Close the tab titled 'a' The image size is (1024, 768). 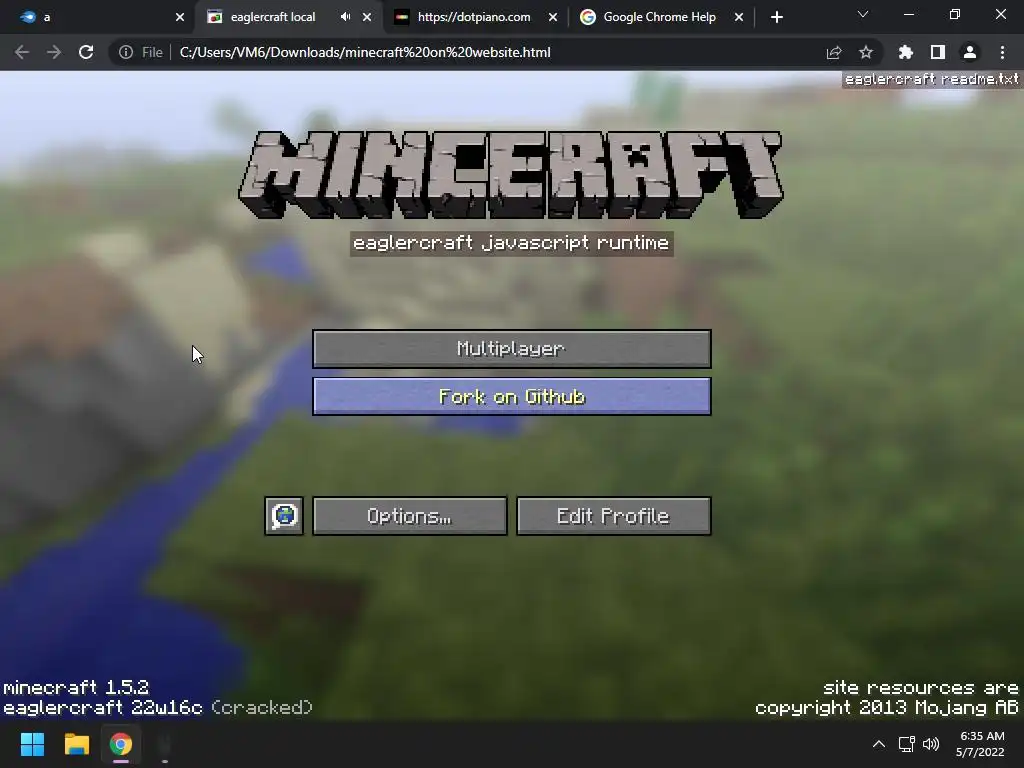coord(180,17)
